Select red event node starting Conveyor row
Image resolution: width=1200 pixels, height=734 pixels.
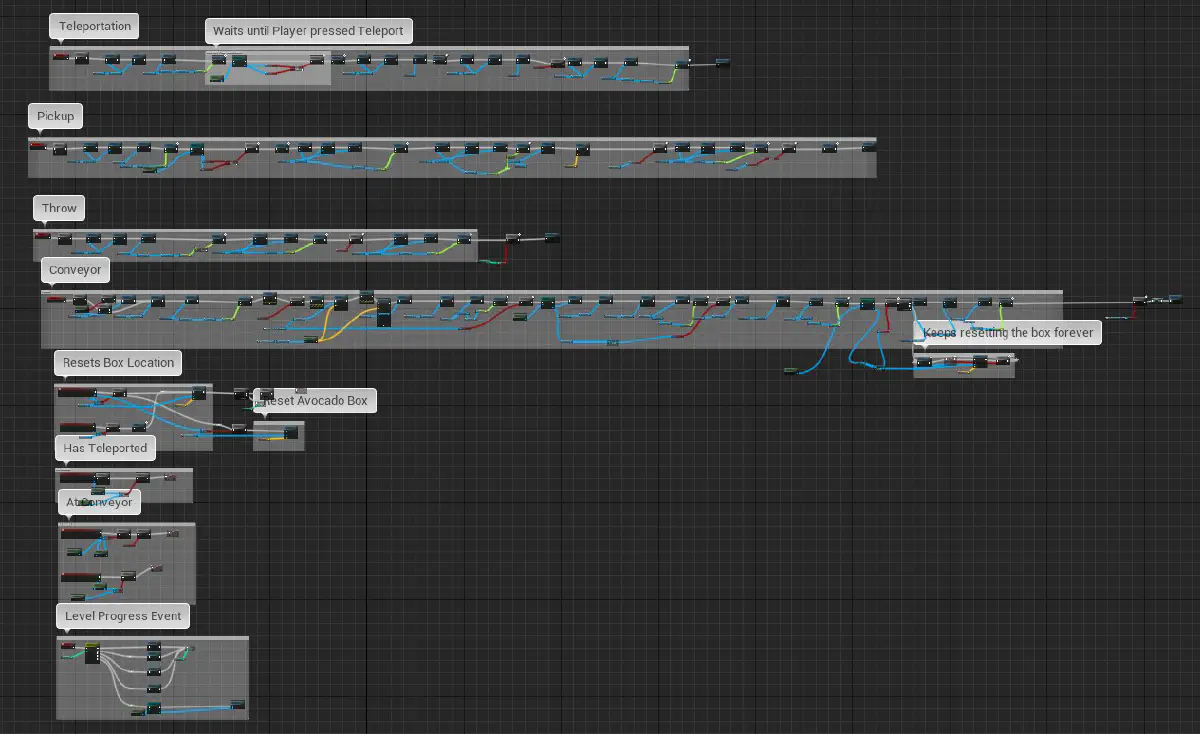point(56,299)
